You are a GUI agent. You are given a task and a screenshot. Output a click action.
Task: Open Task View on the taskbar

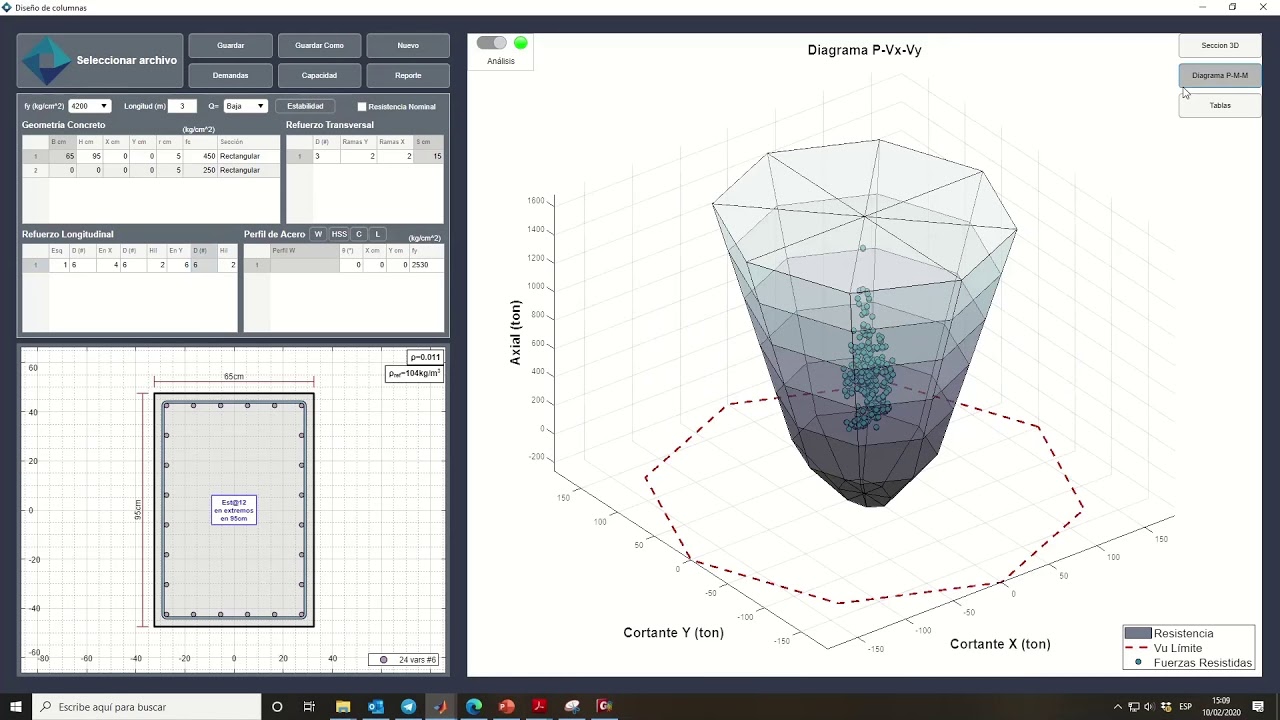tap(309, 707)
